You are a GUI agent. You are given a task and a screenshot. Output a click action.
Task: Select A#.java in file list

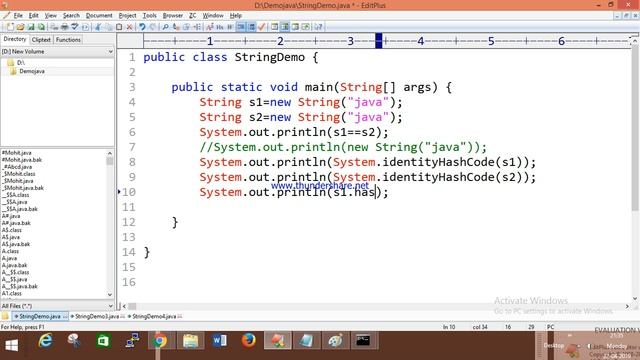pos(11,216)
